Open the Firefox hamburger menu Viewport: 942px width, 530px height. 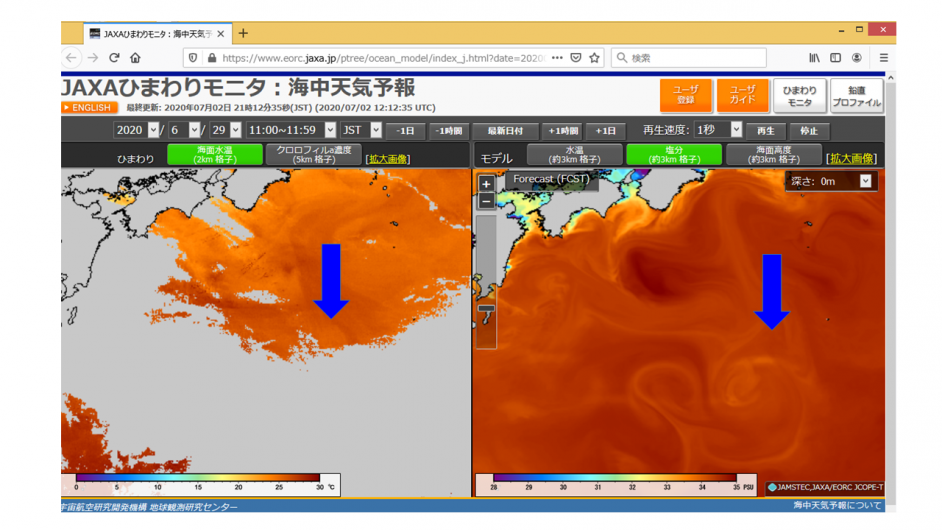click(884, 58)
